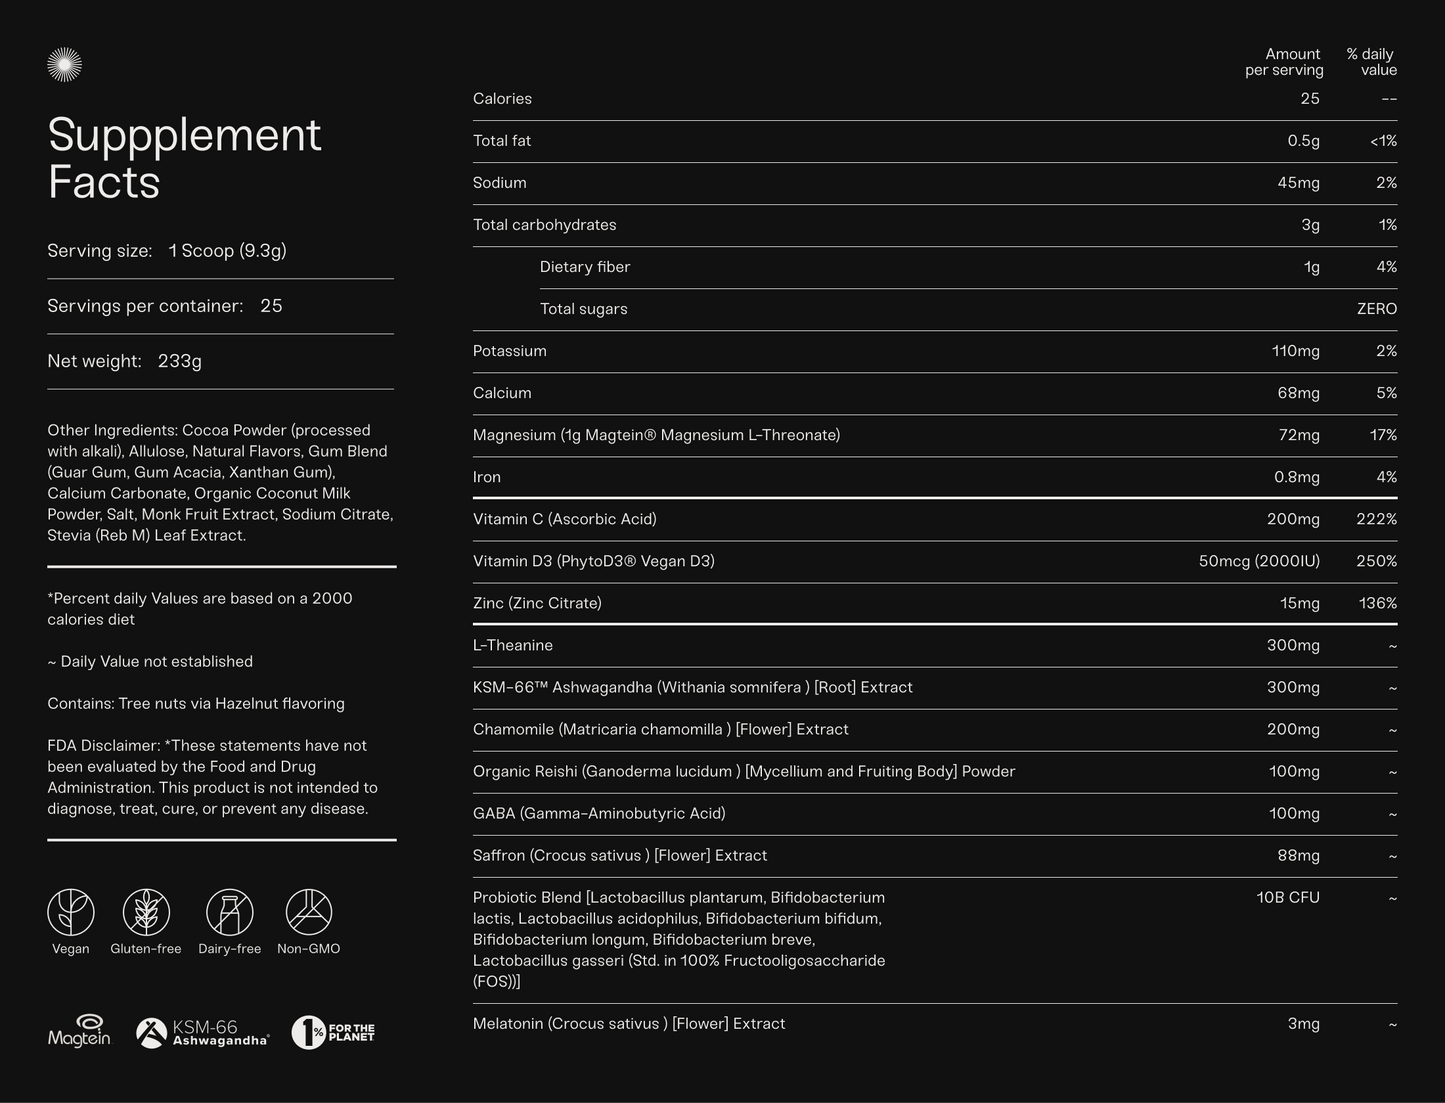Click the L-Theanine row label

click(513, 645)
